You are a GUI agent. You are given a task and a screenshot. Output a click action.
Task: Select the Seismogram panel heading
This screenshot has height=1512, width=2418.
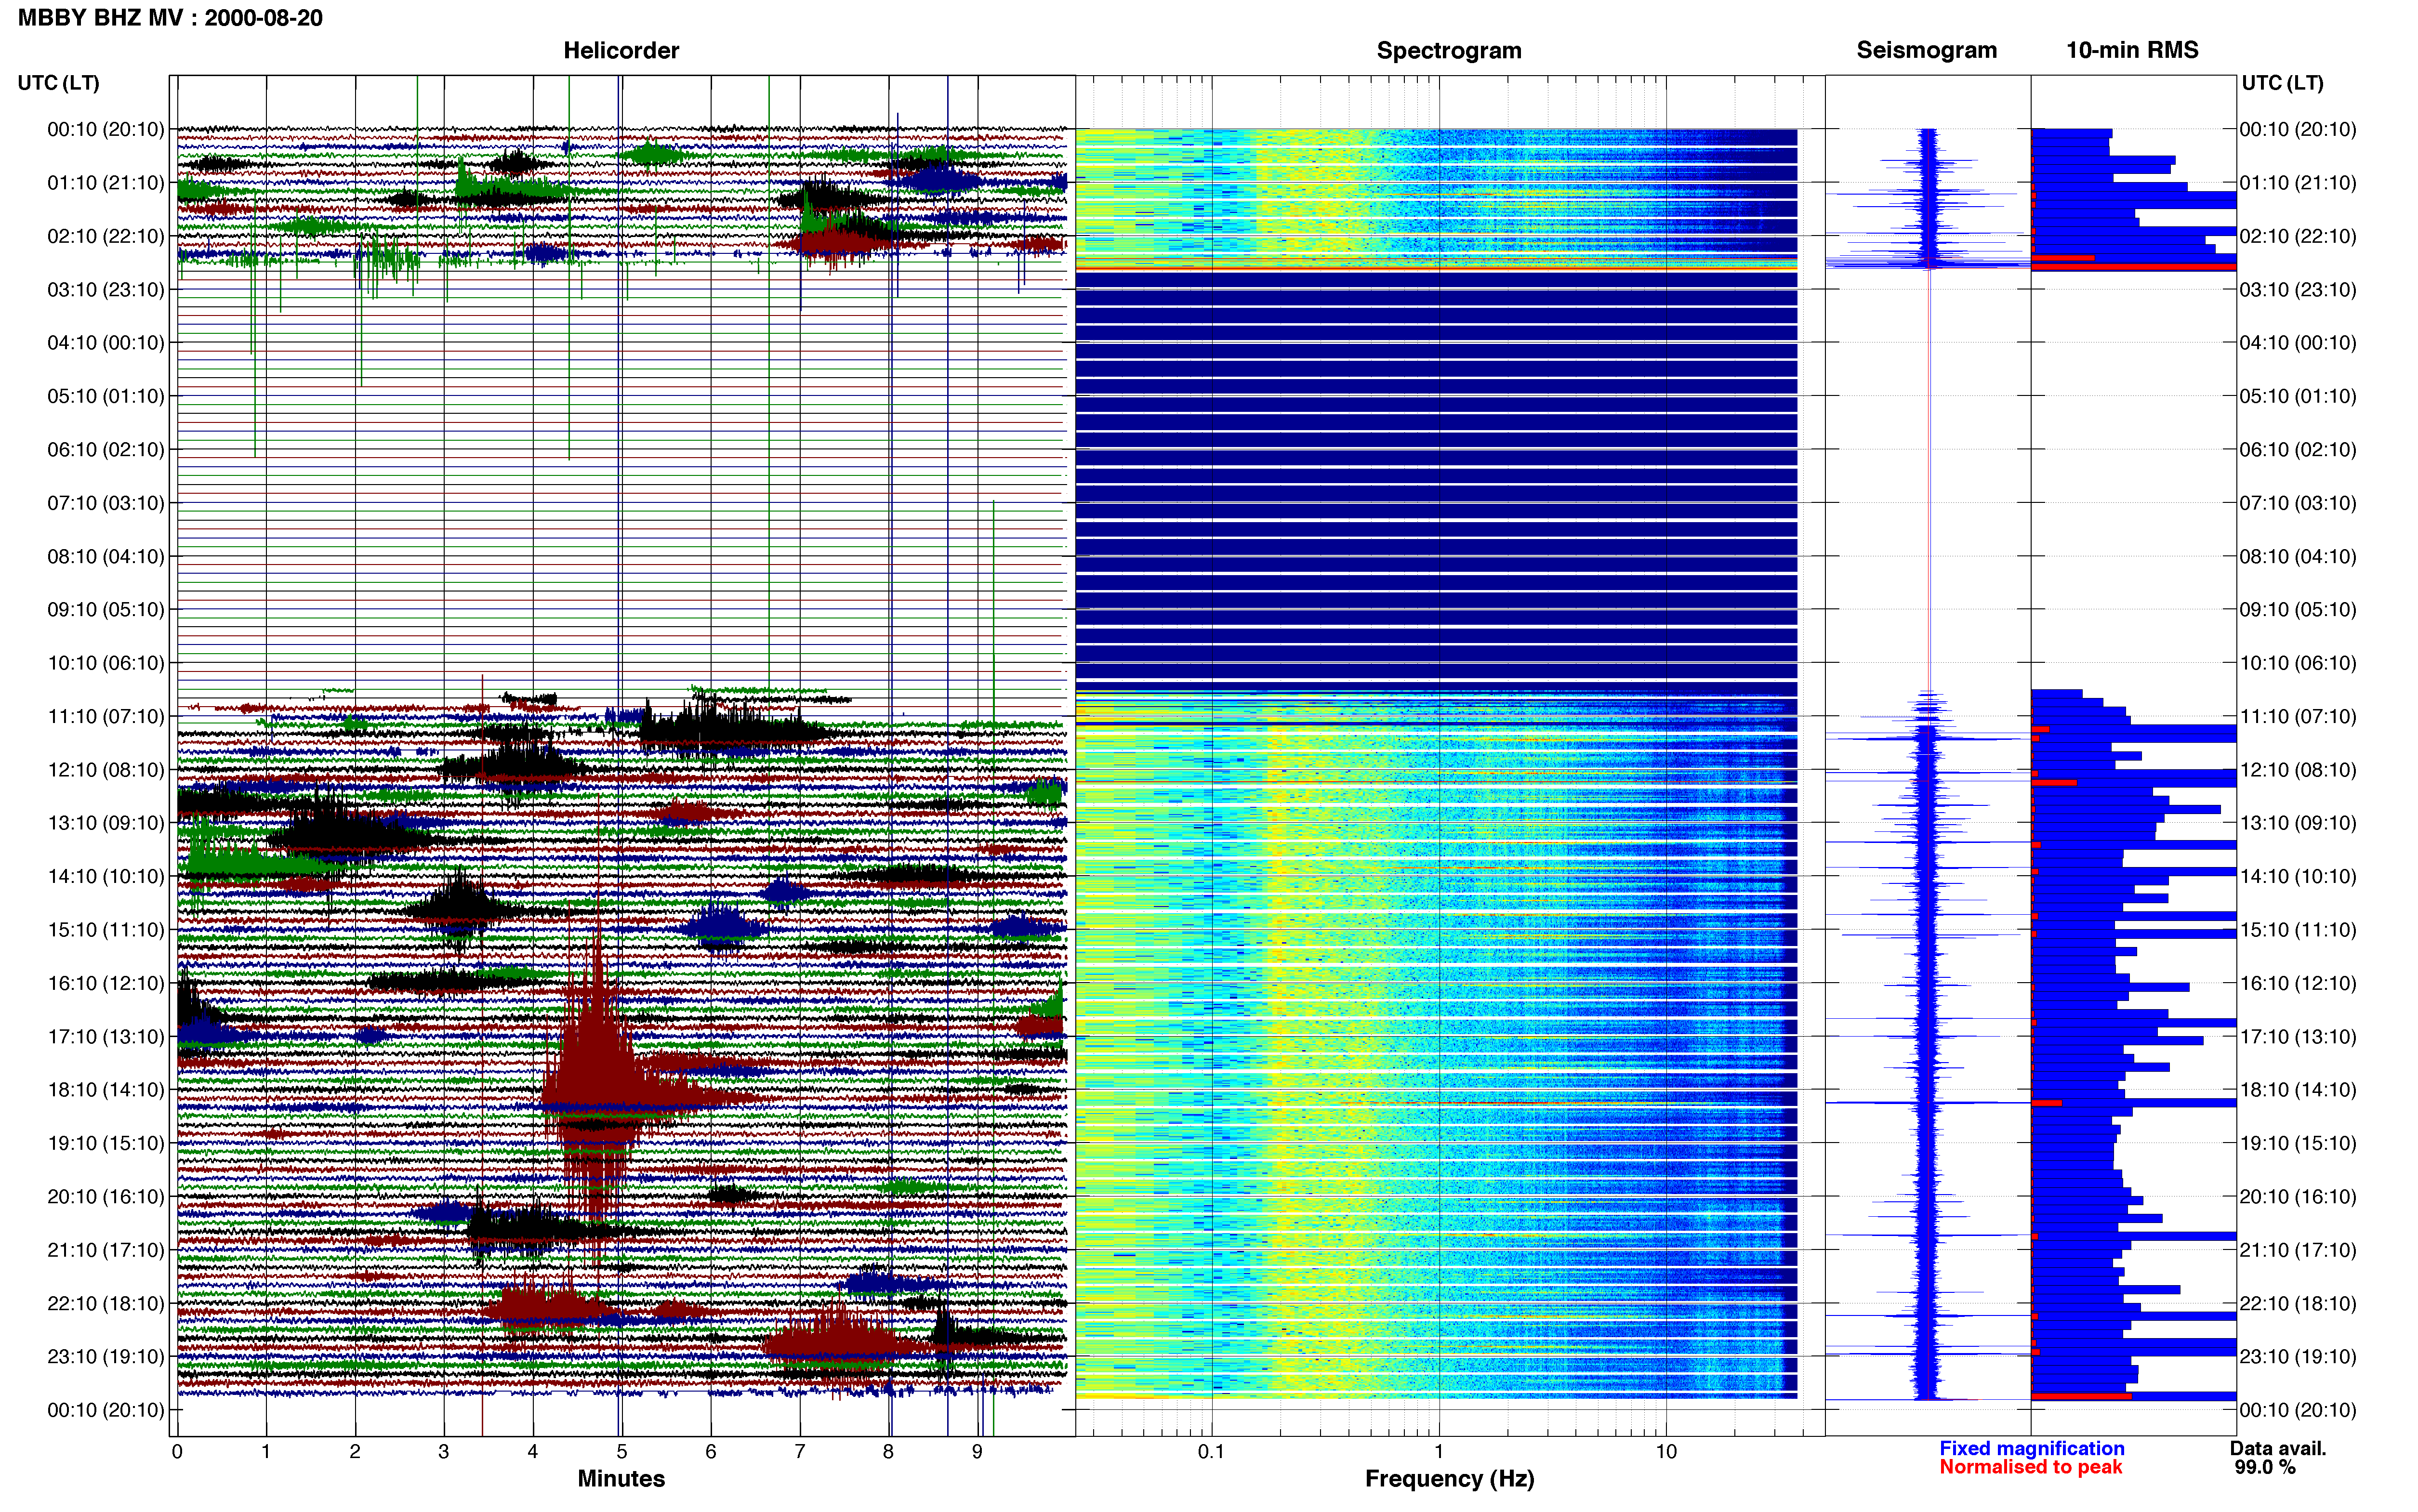point(1926,50)
